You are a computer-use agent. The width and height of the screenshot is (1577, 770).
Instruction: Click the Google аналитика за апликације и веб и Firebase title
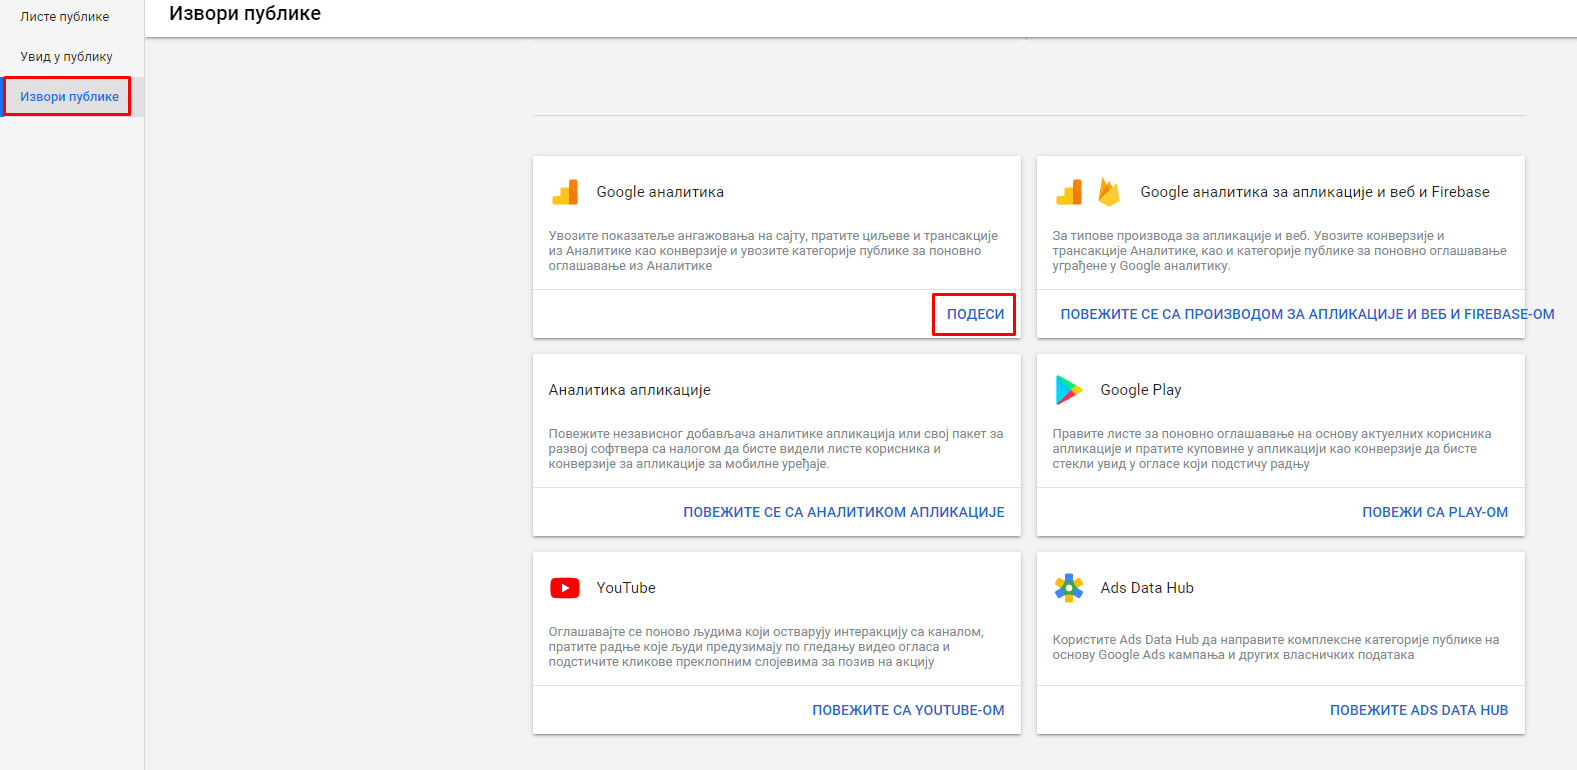tap(1315, 192)
